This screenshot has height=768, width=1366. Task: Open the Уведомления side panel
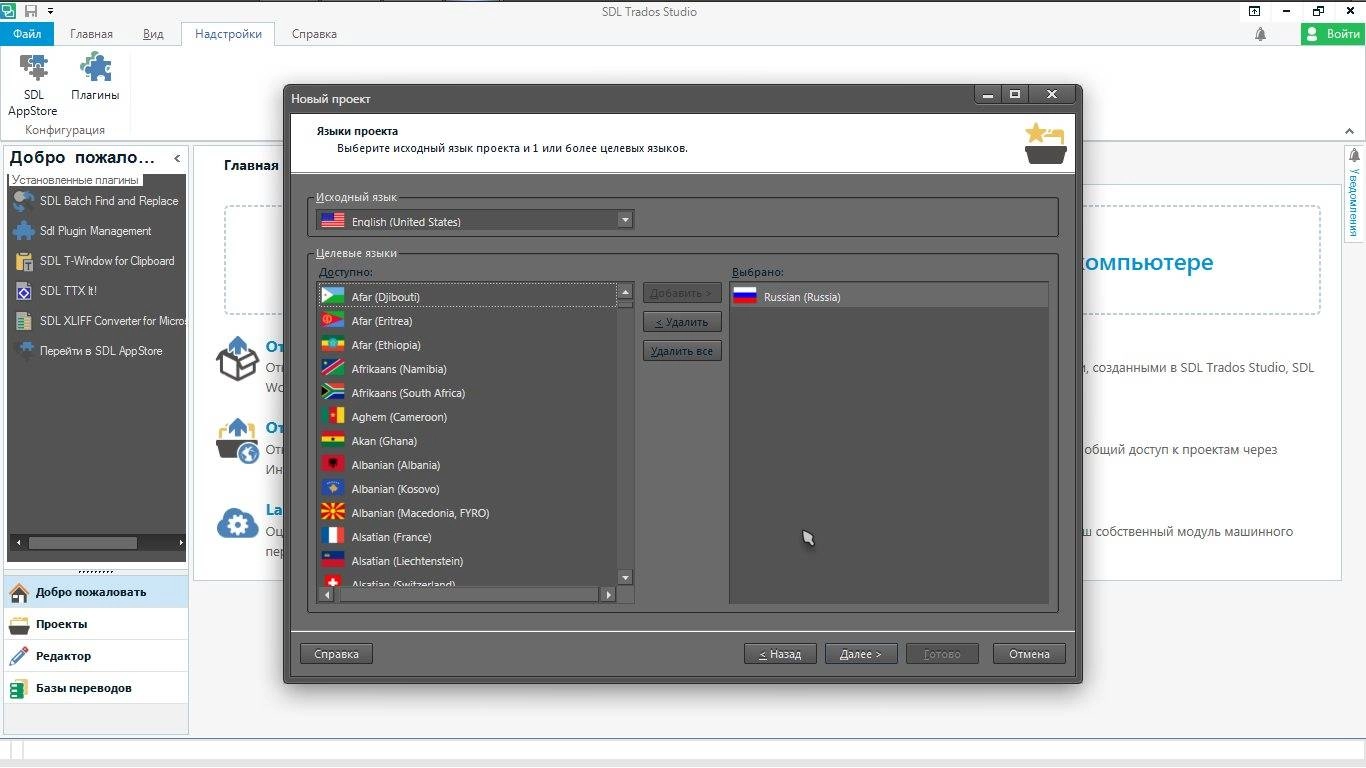[x=1354, y=194]
